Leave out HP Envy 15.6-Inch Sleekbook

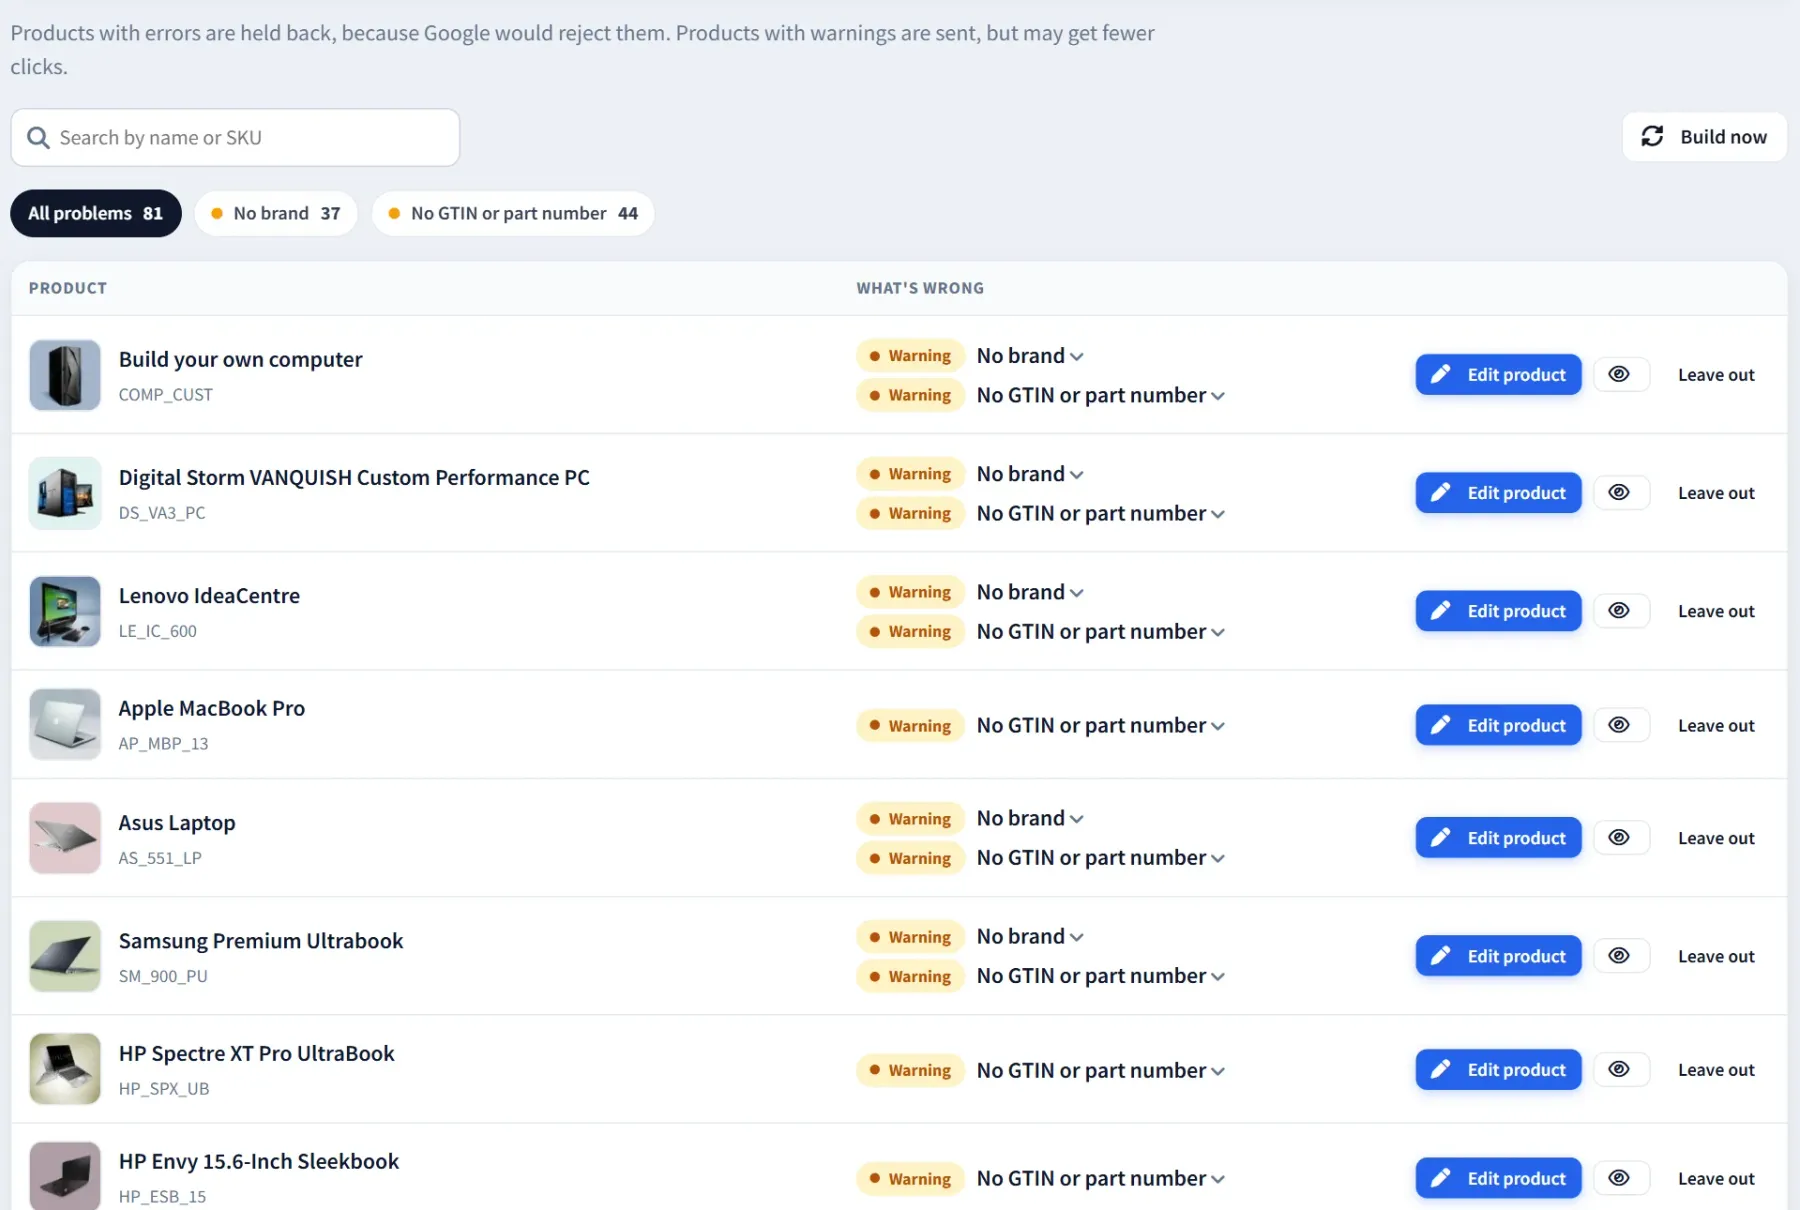1716,1179
